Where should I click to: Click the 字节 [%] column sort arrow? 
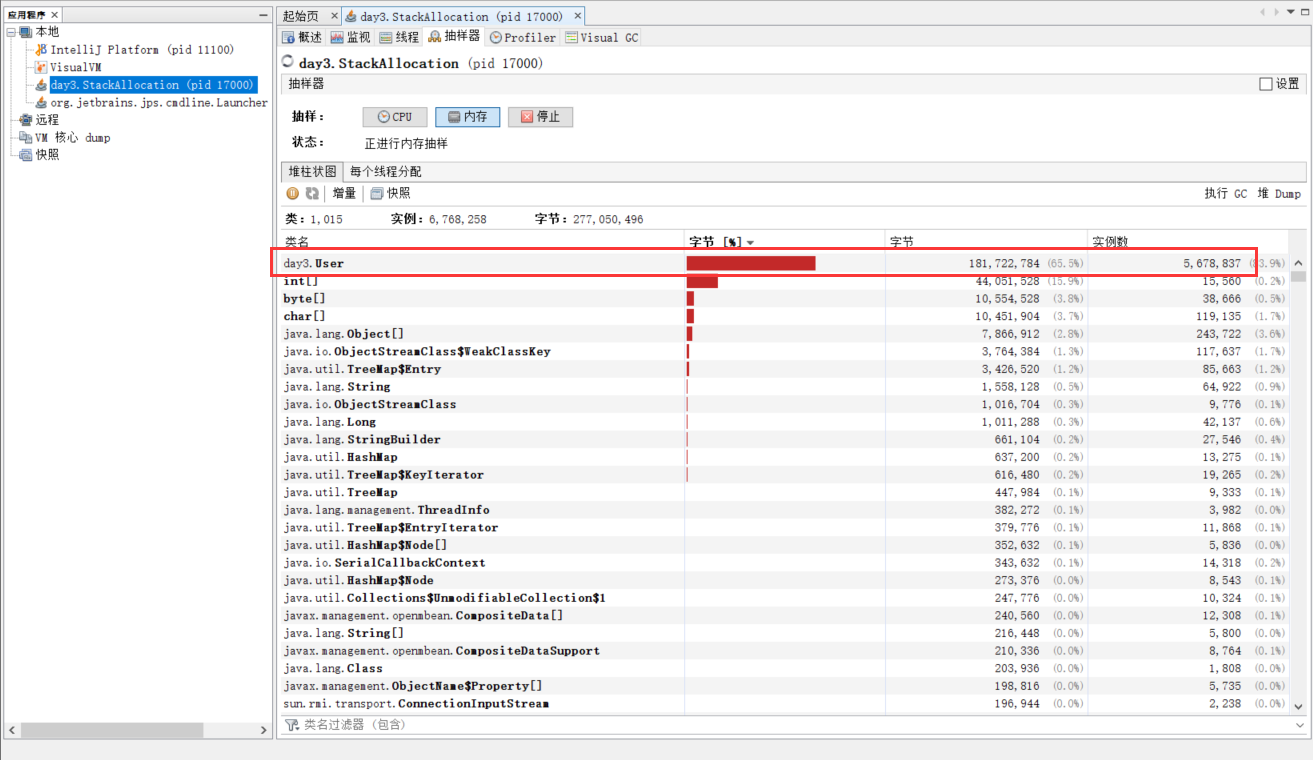pyautogui.click(x=750, y=242)
